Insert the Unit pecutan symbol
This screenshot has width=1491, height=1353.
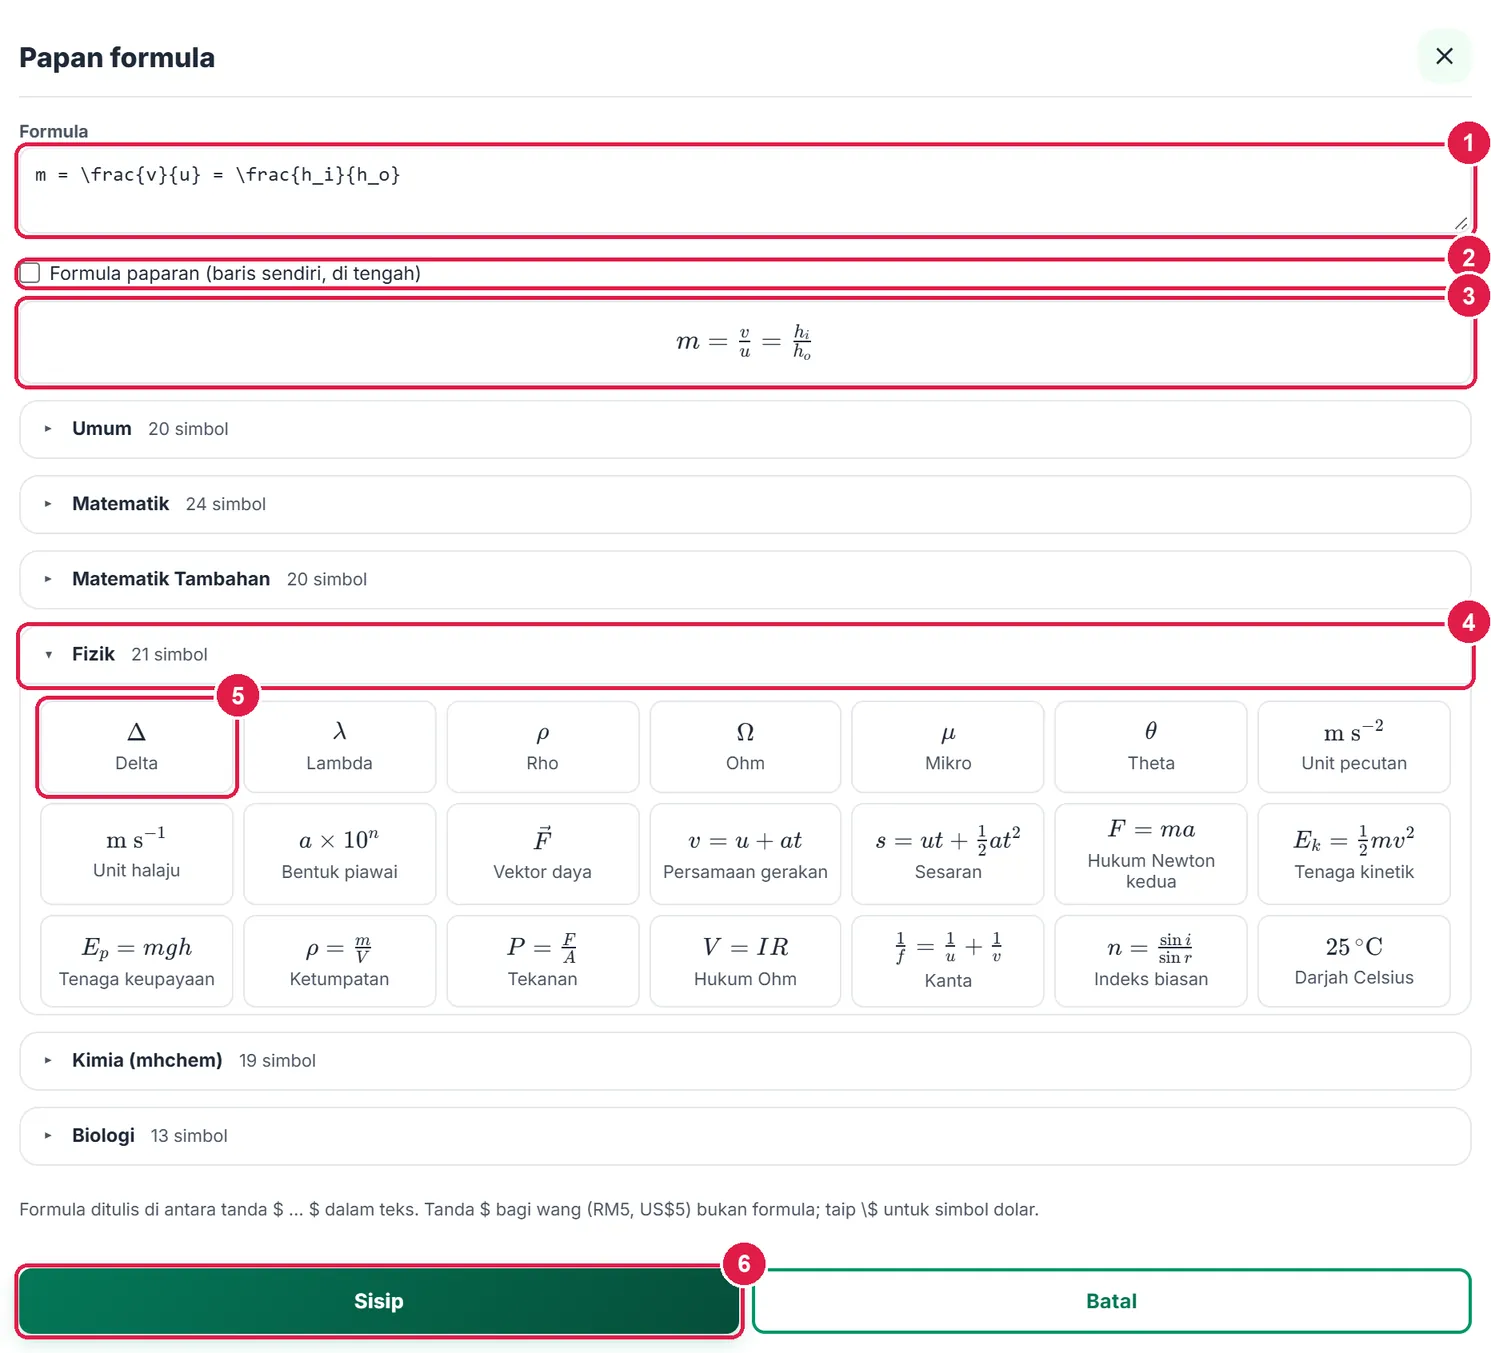tap(1354, 747)
